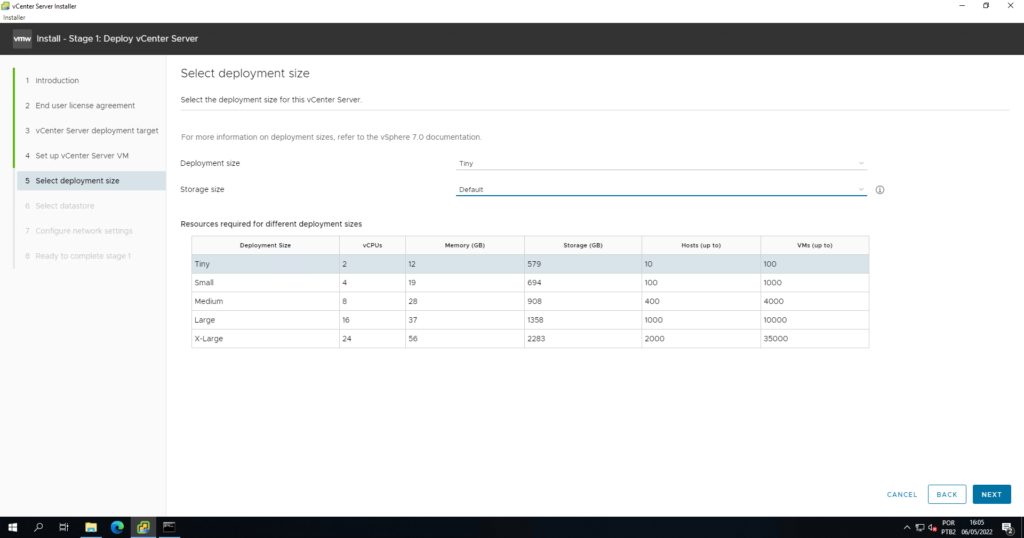Open taskbar search icon
The image size is (1024, 538).
pyautogui.click(x=39, y=527)
